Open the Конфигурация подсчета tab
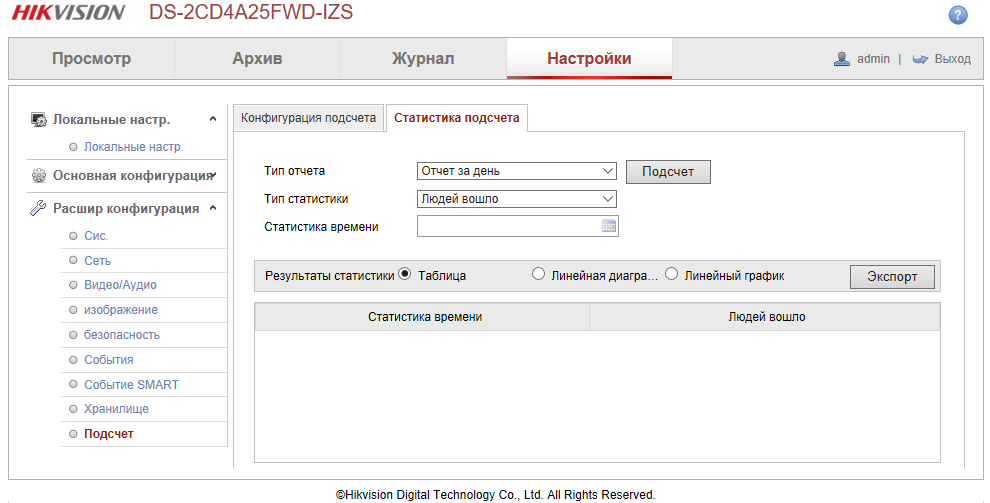This screenshot has width=990, height=503. click(x=309, y=118)
